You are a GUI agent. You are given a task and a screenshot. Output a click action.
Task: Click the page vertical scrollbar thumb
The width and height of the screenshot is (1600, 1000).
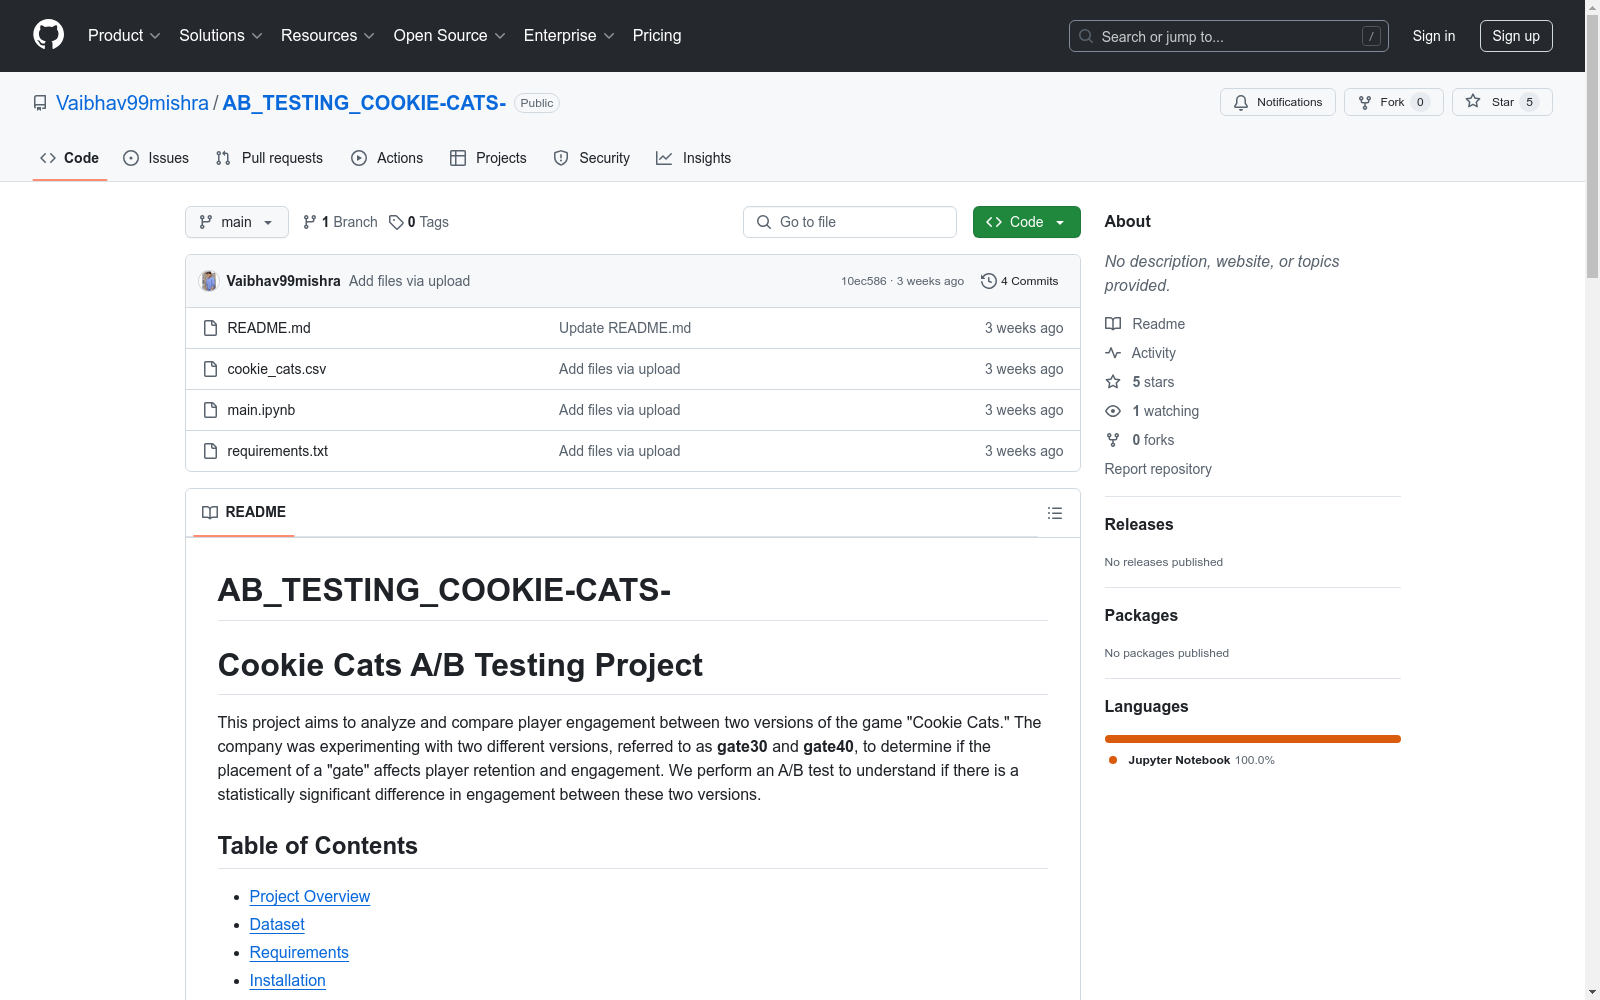pos(1592,145)
